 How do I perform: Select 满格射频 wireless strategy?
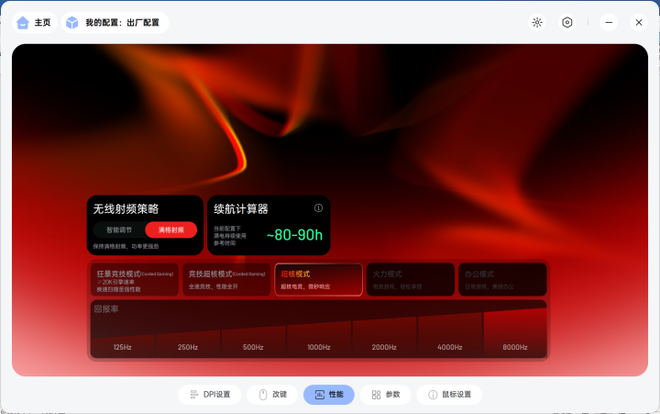171,230
